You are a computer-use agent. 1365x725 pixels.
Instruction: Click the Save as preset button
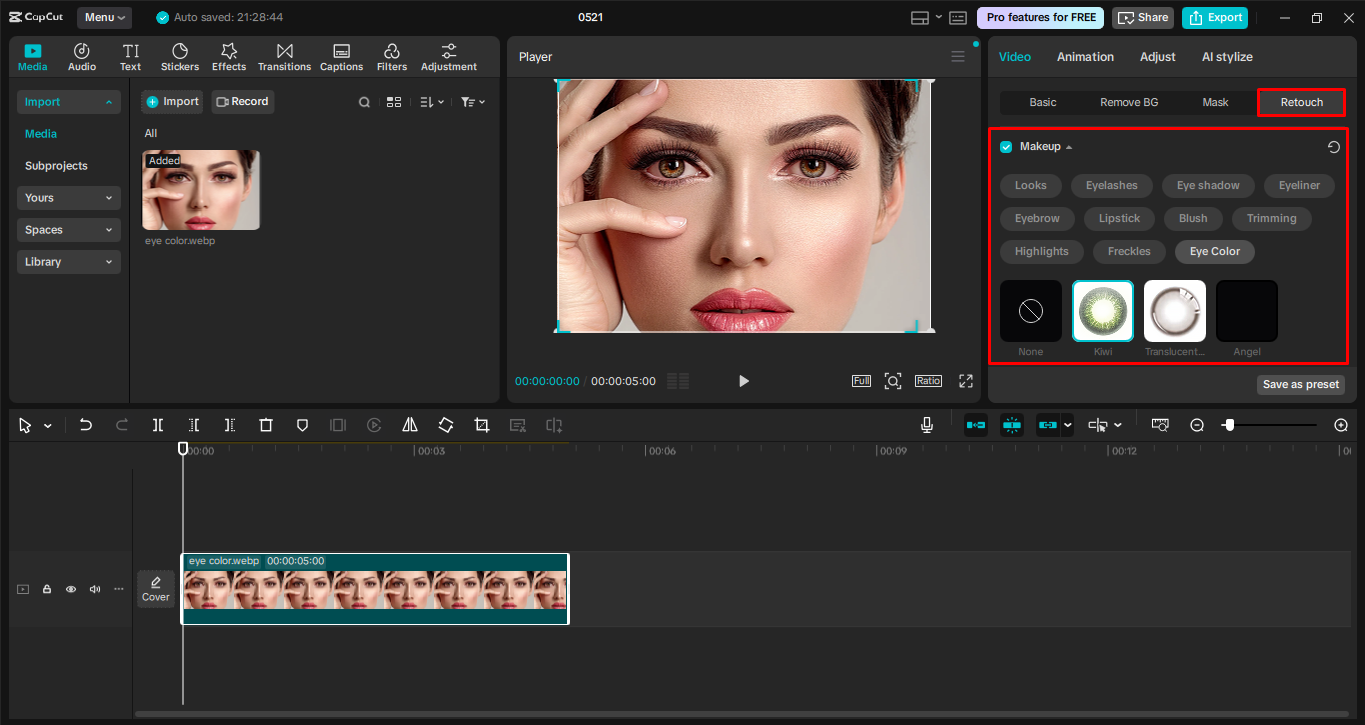[x=1300, y=384]
